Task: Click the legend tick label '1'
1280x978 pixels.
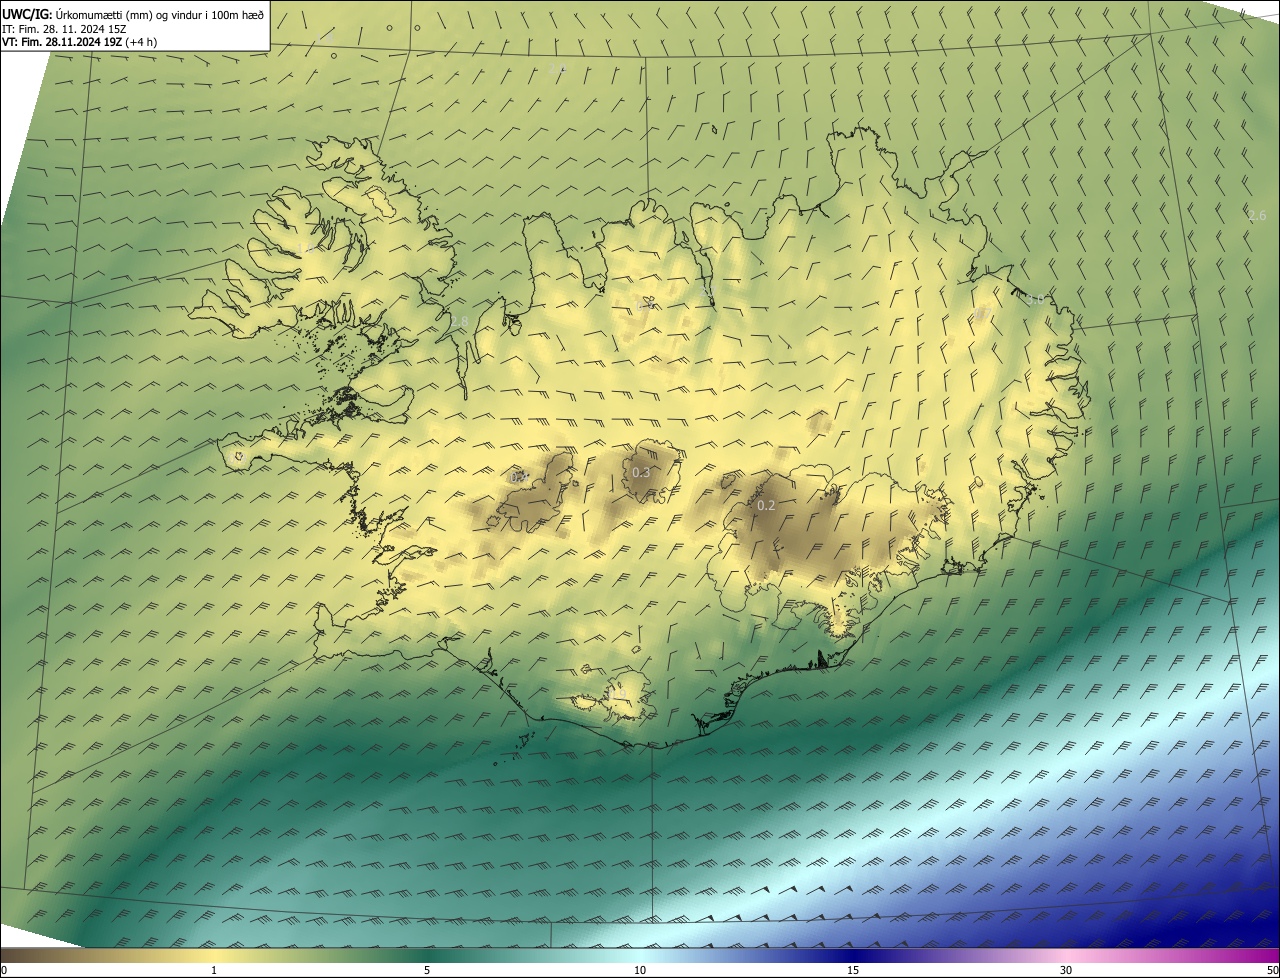Action: [x=214, y=970]
